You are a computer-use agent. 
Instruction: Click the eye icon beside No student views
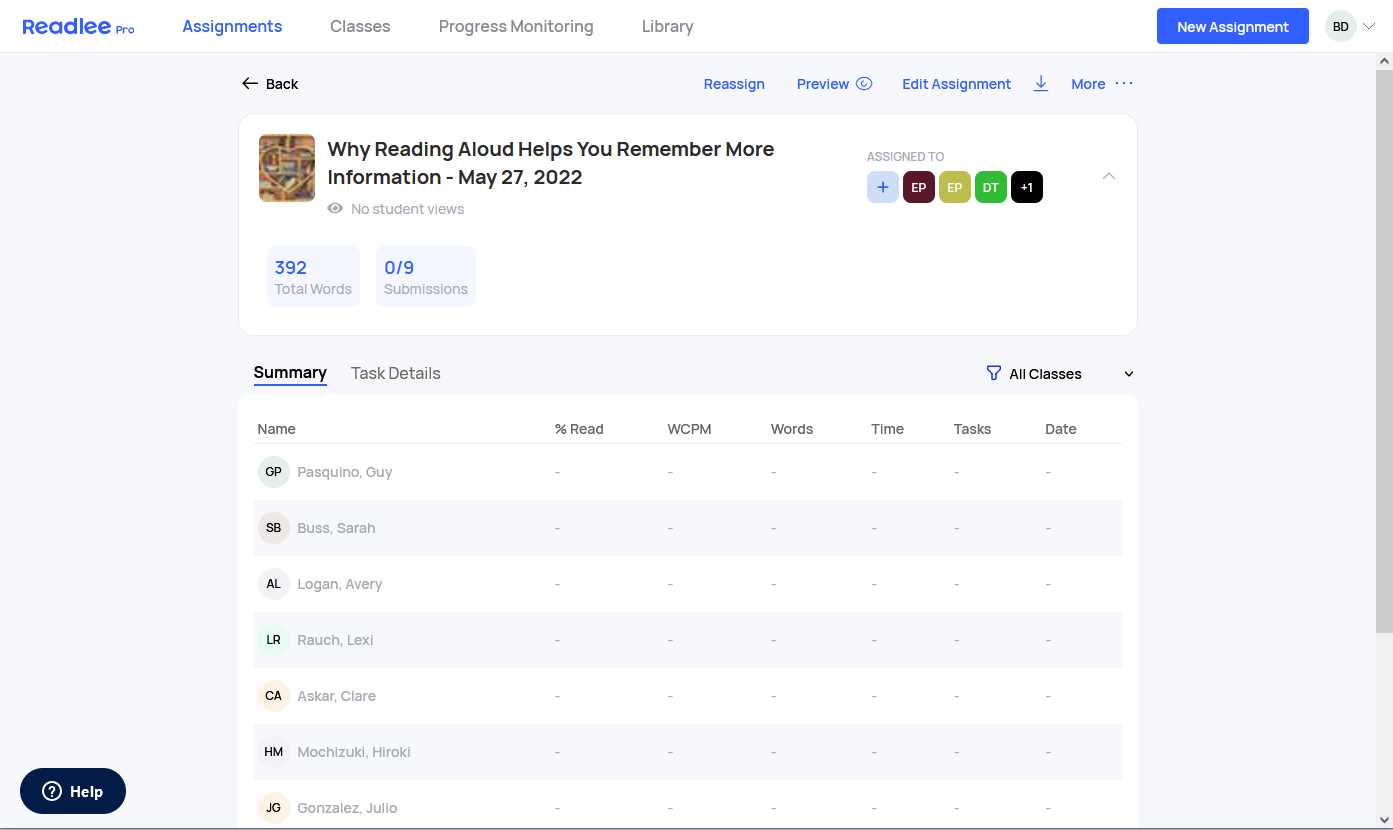point(335,209)
